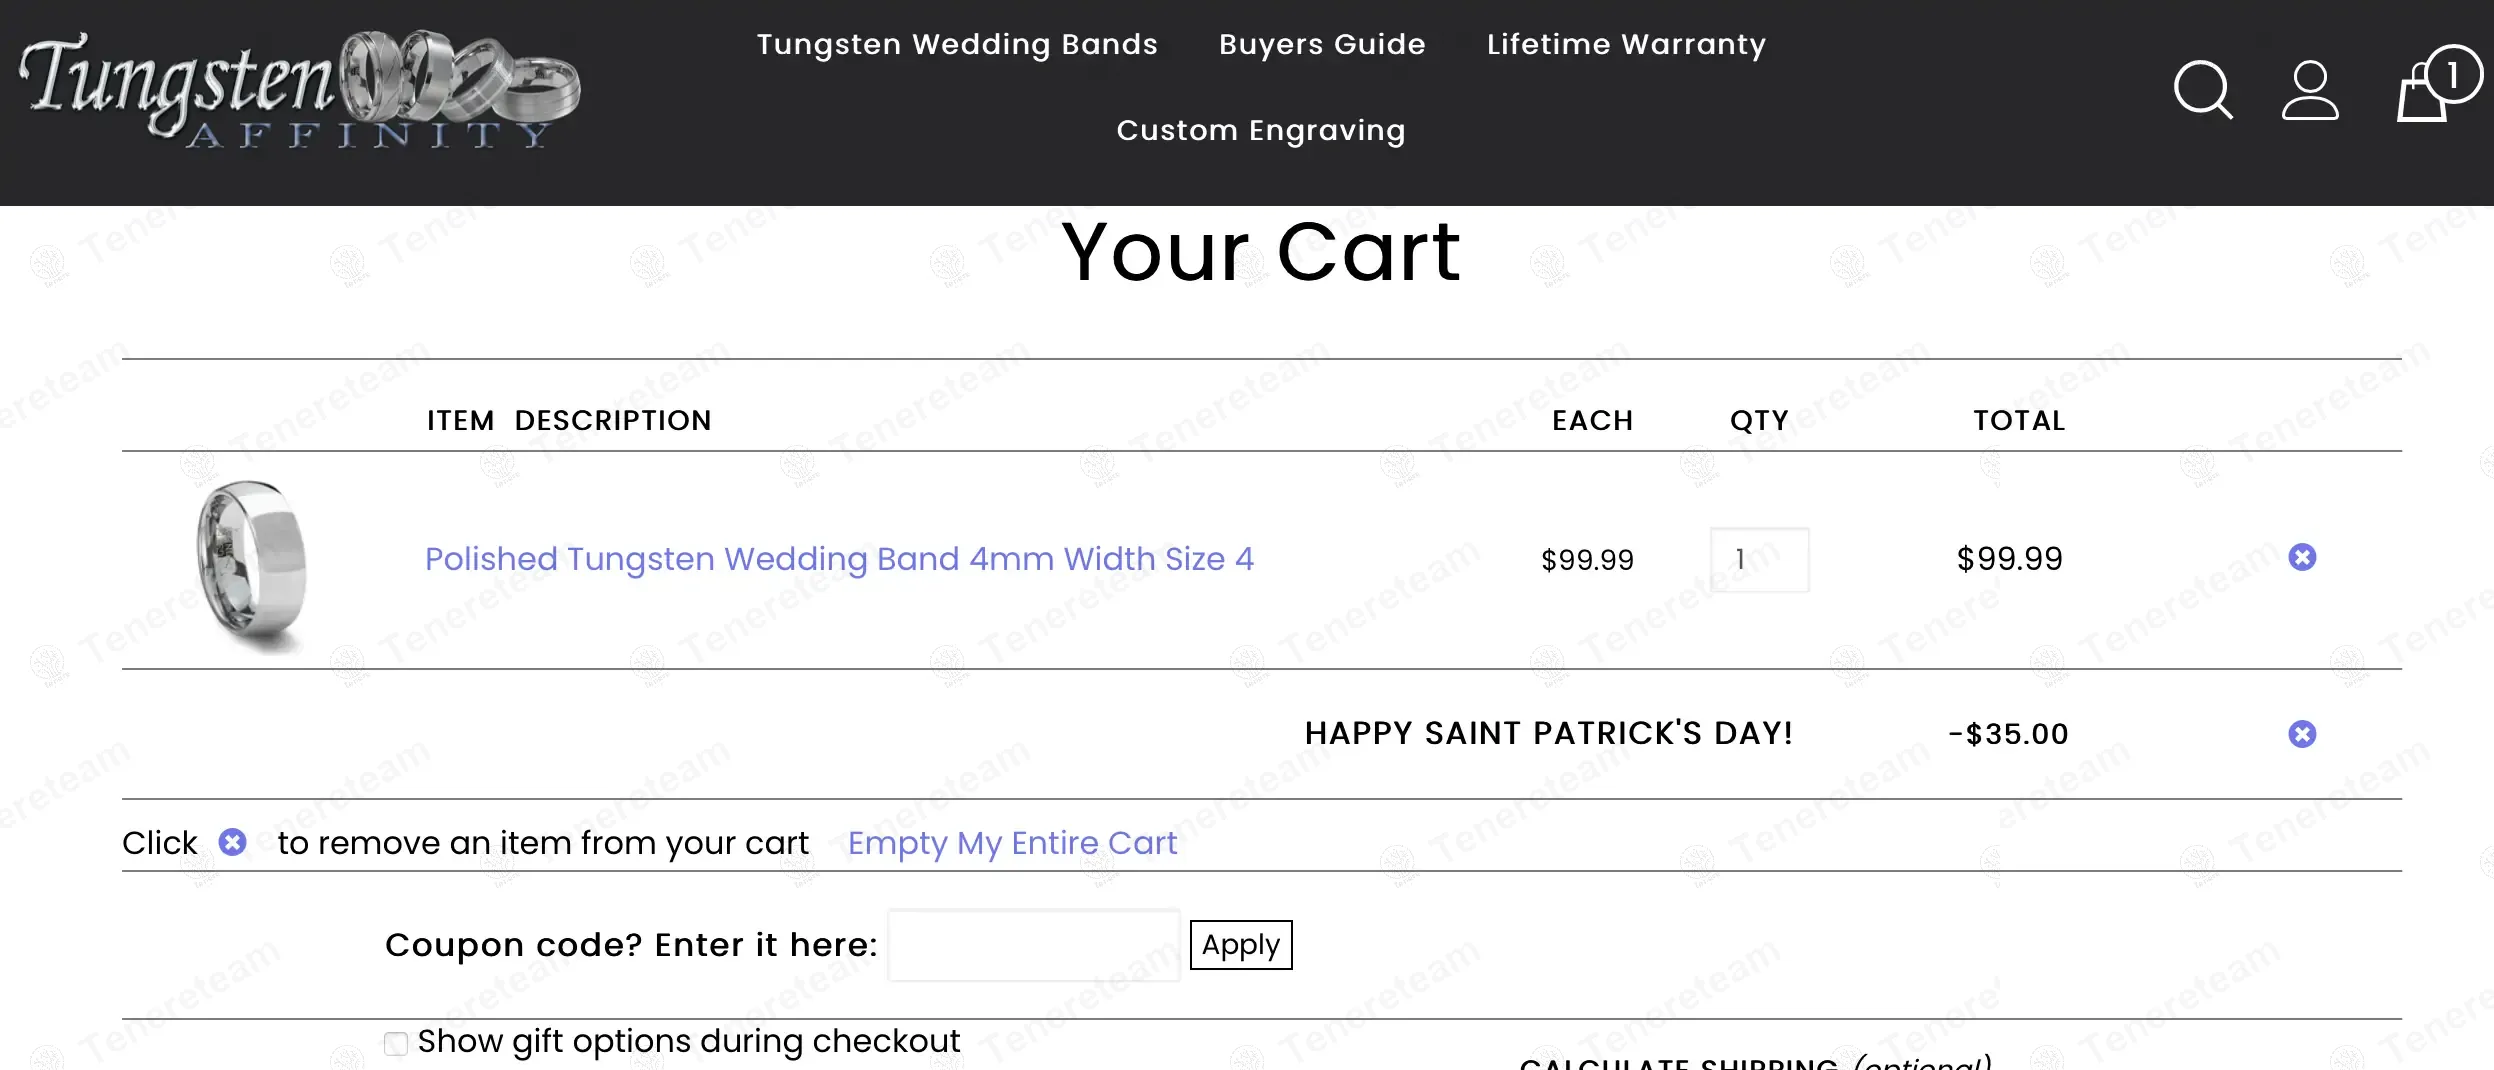
Task: Enable Show gift options during checkout checkbox
Action: coord(396,1044)
